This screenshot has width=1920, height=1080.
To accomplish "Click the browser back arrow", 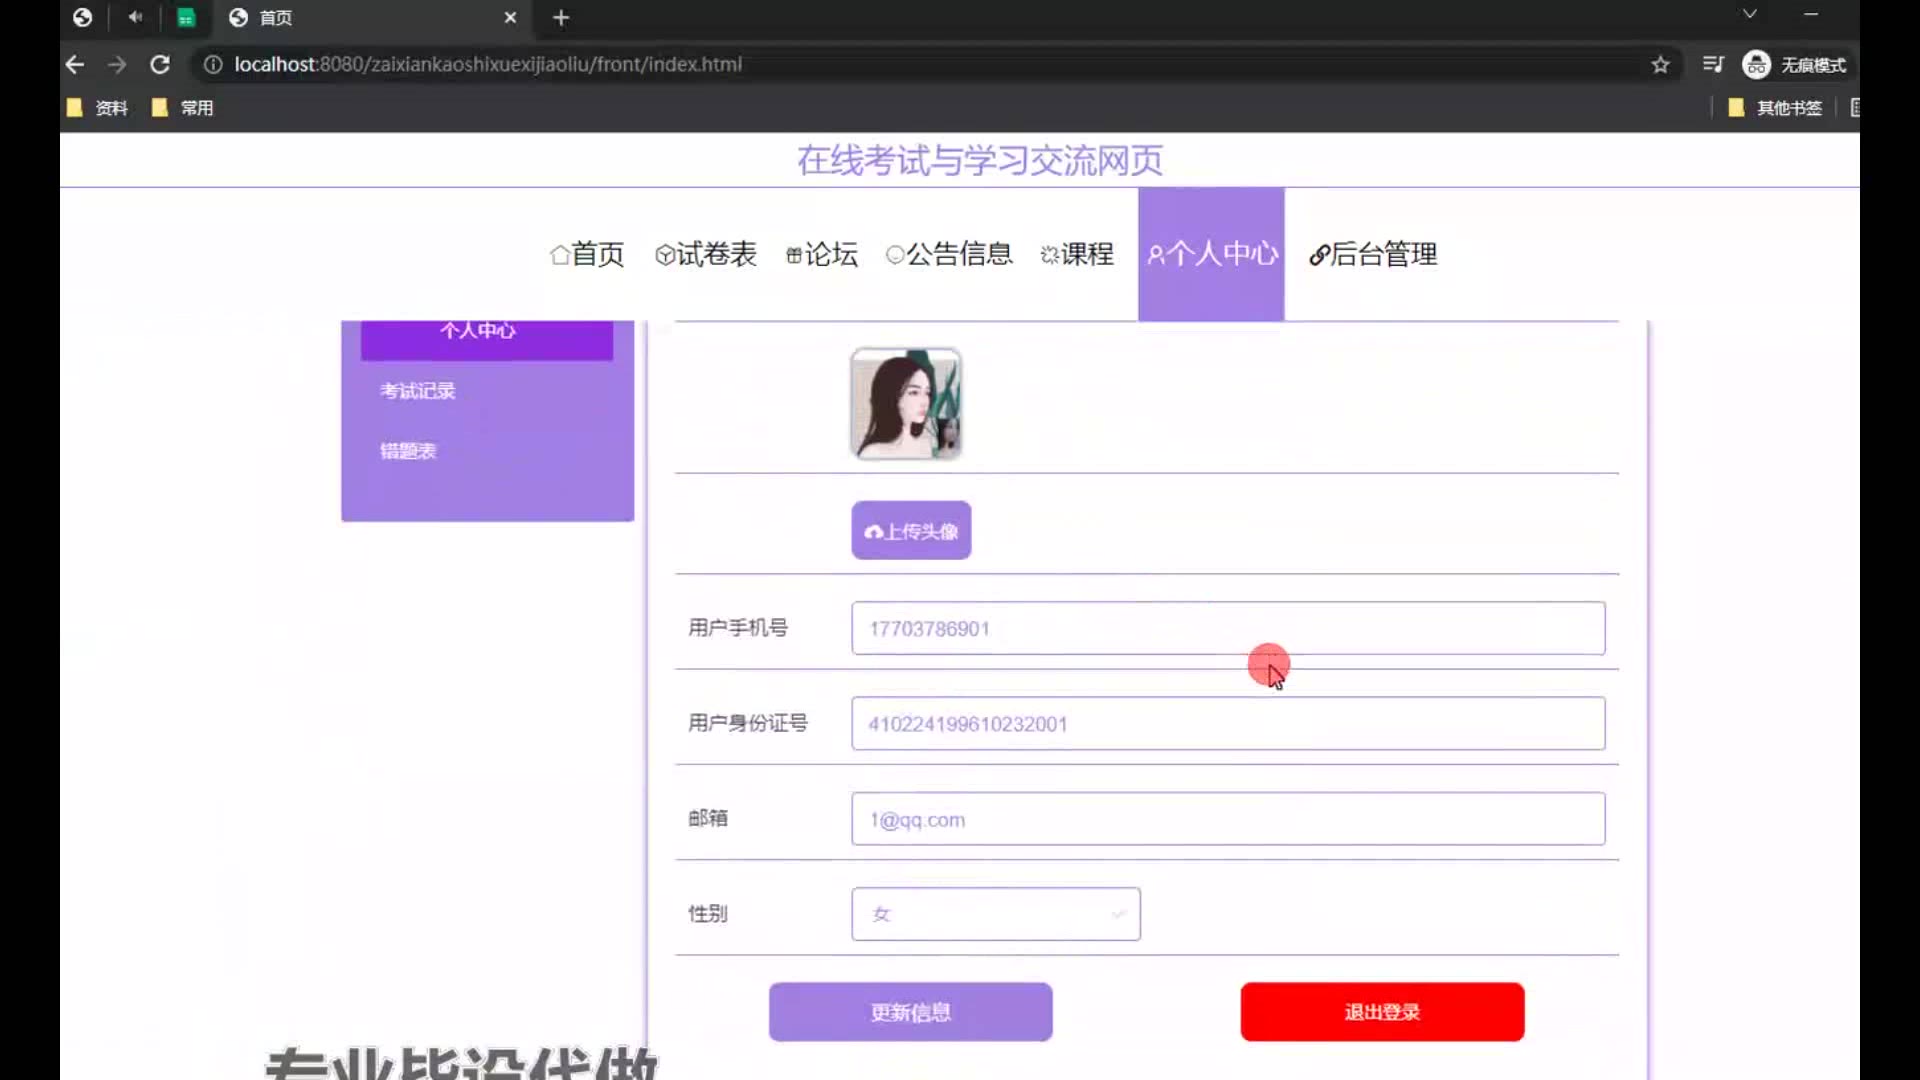I will click(75, 65).
